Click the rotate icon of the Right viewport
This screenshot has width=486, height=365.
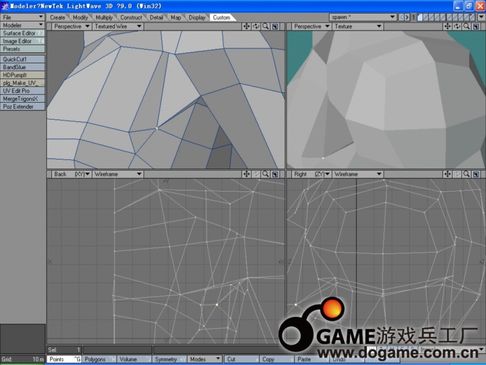[x=457, y=174]
